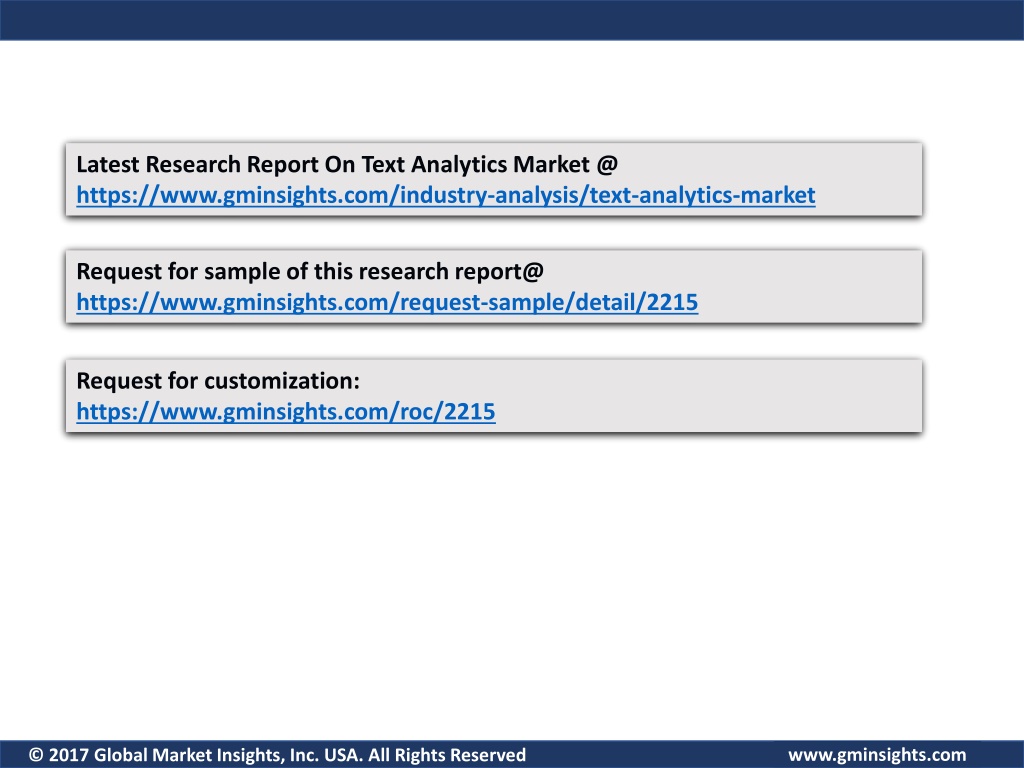Open the request-sample/detail/2215 link

coord(387,302)
